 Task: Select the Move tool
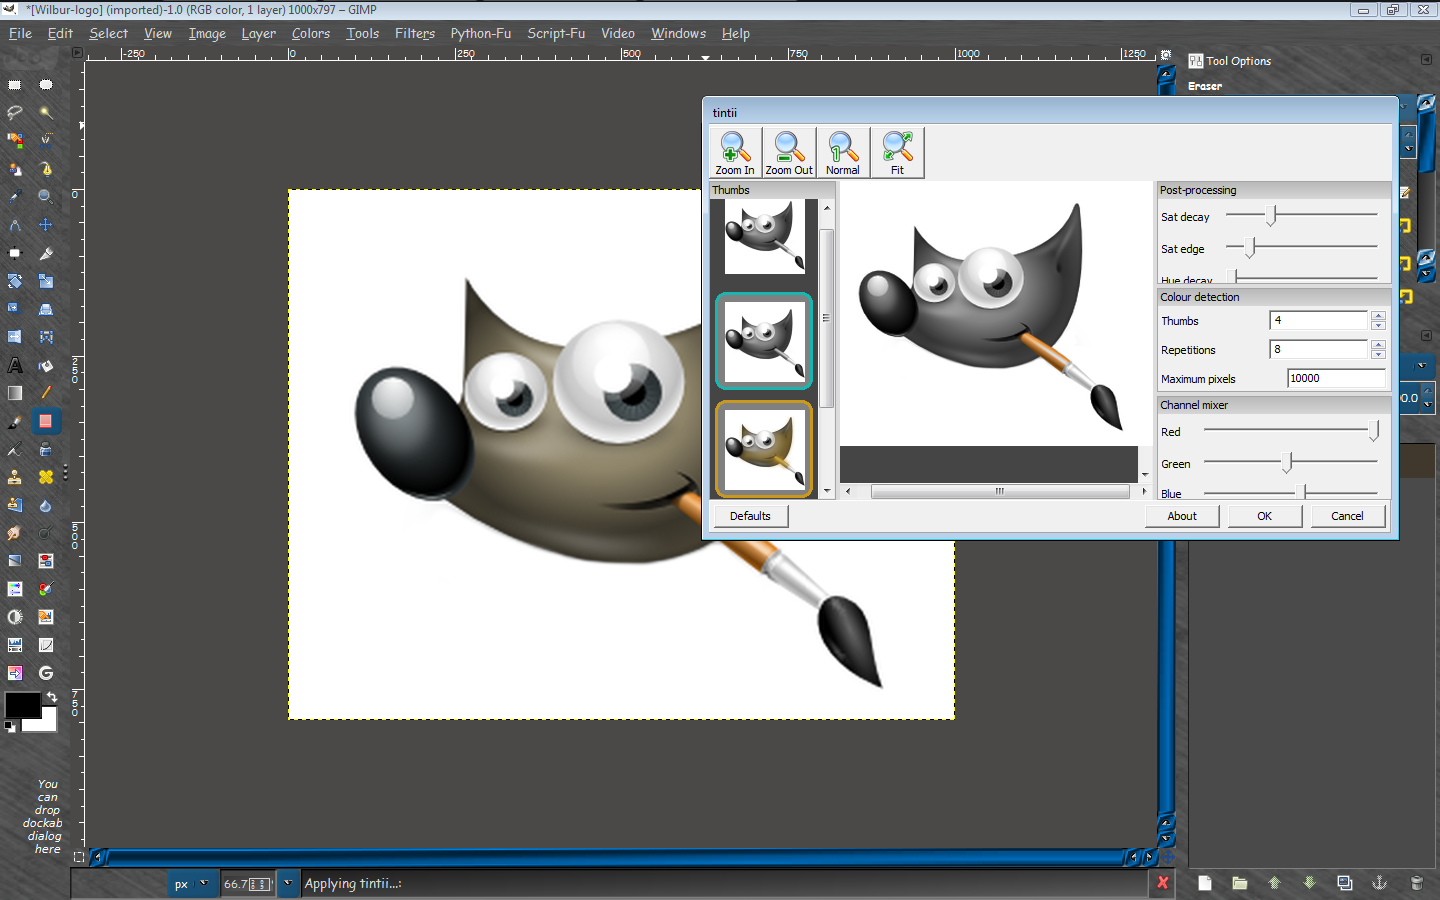coord(46,225)
